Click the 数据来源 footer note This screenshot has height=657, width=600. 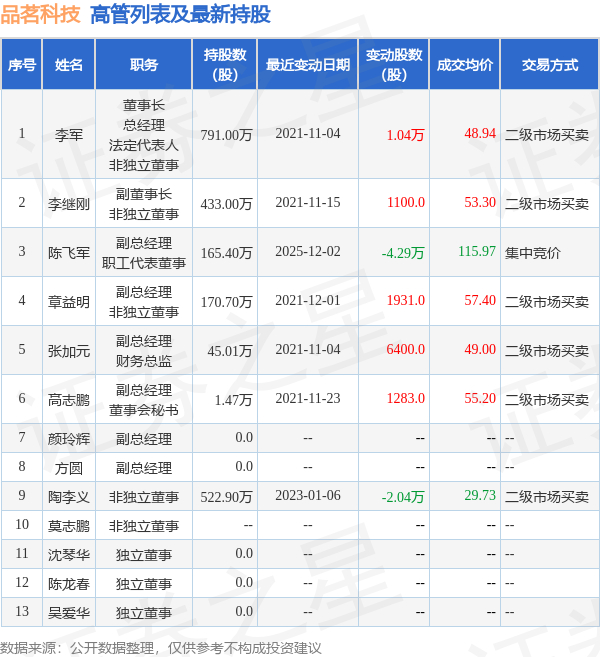(x=160, y=648)
